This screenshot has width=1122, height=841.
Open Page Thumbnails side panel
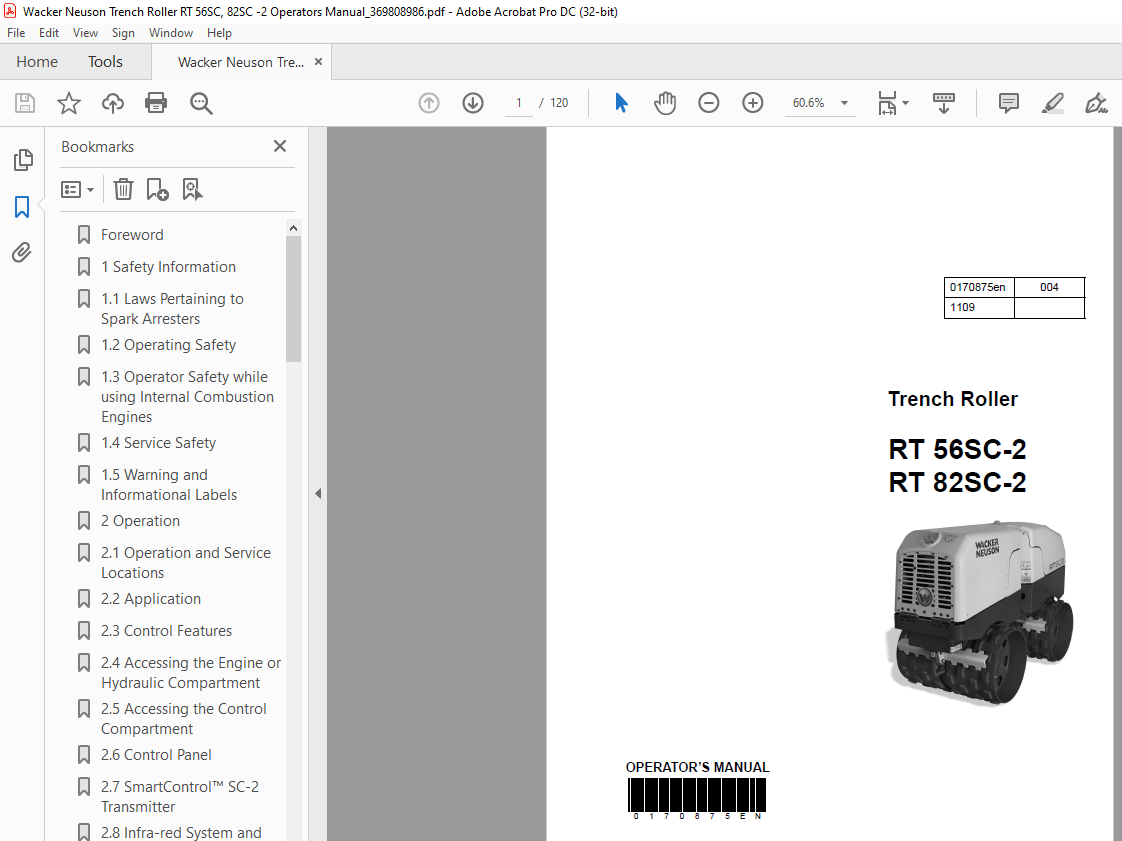[23, 160]
